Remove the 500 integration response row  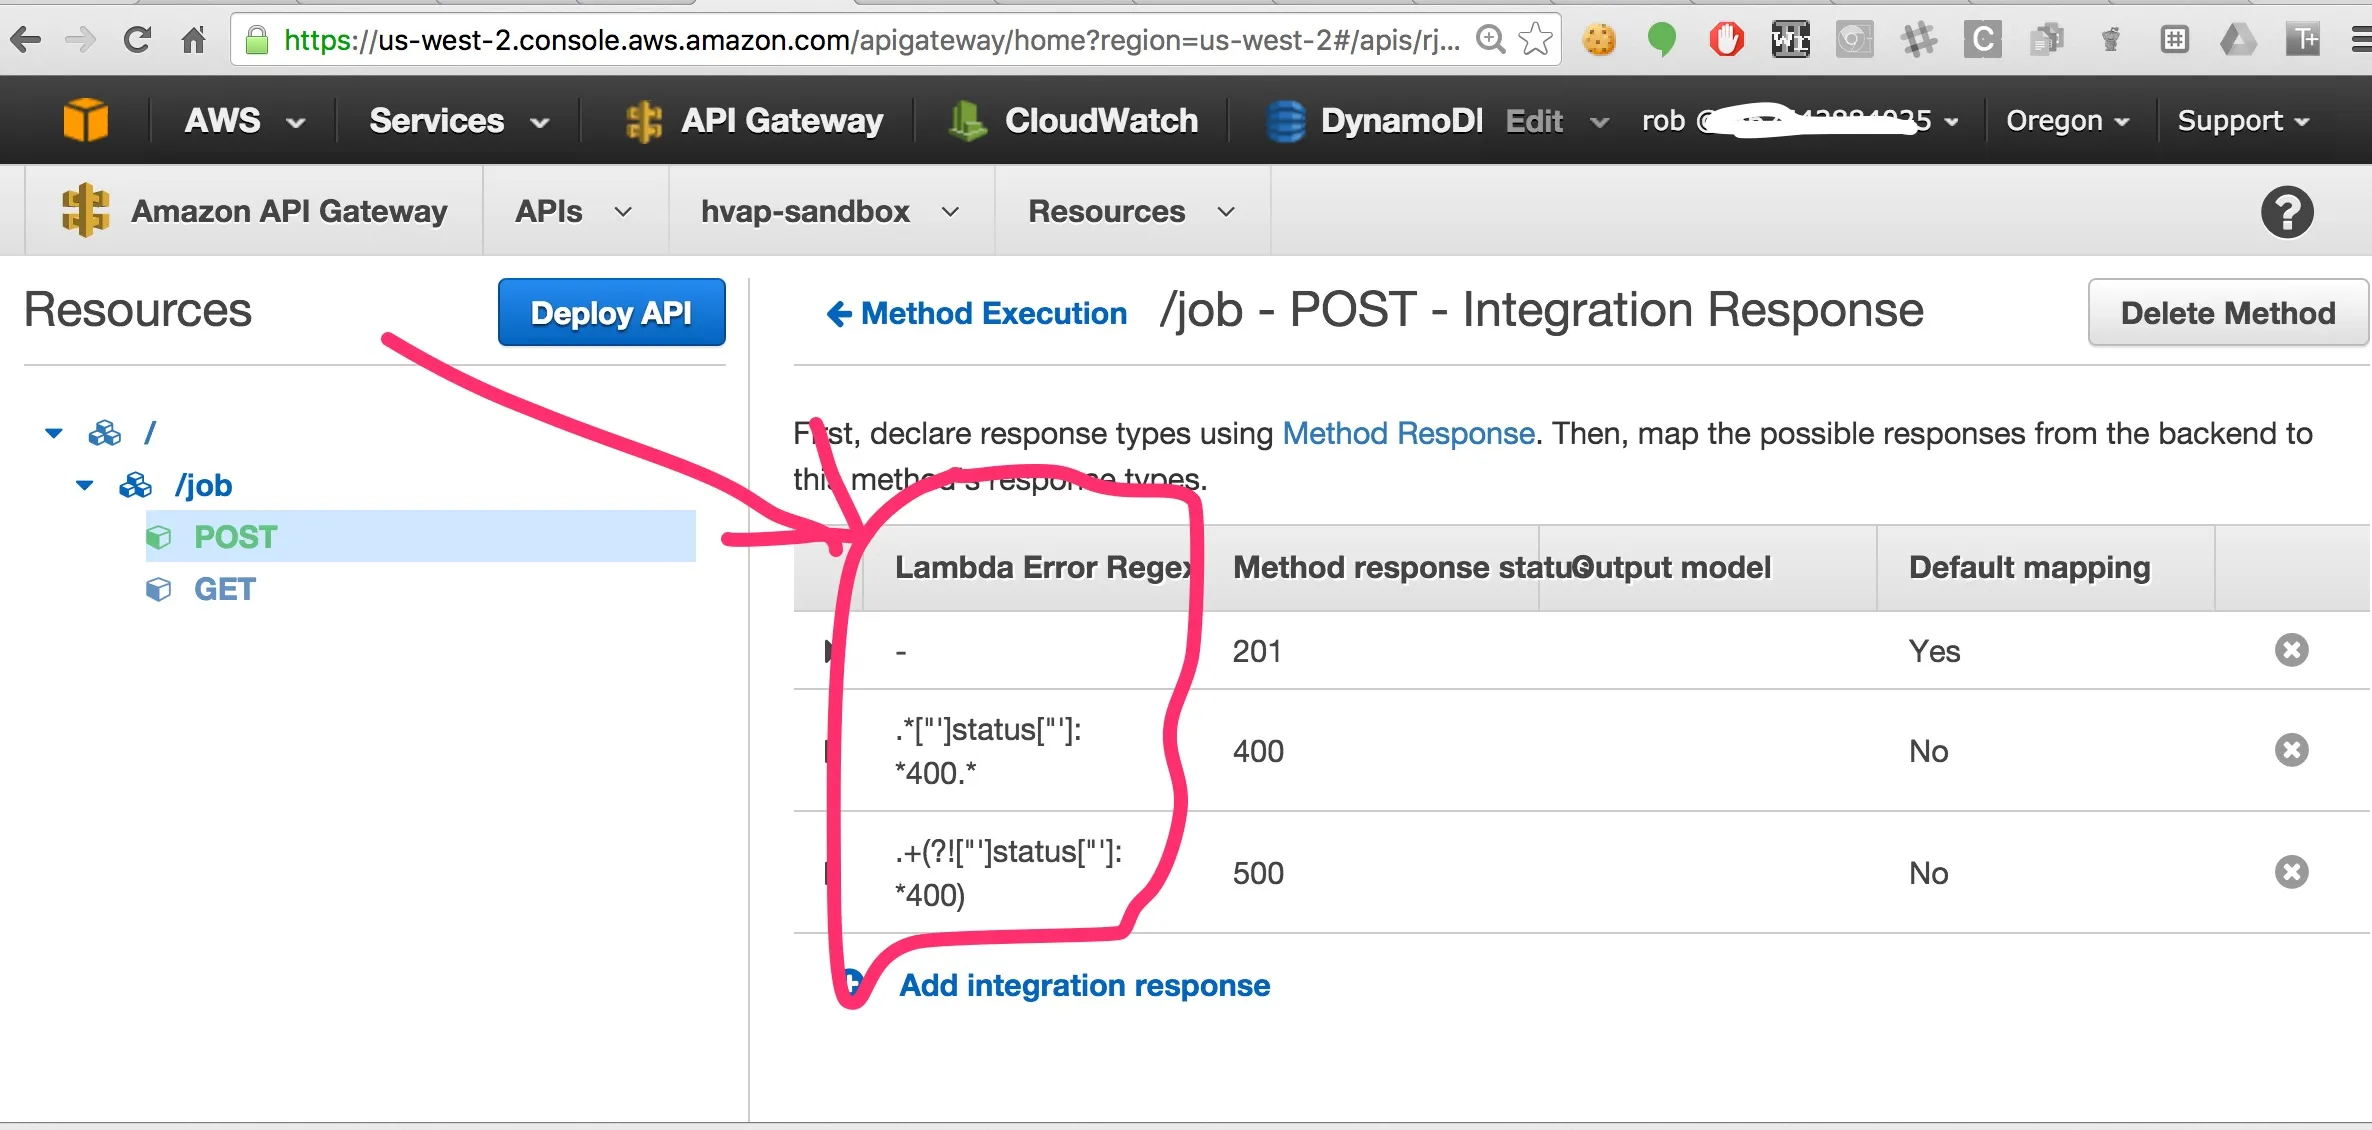point(2291,872)
